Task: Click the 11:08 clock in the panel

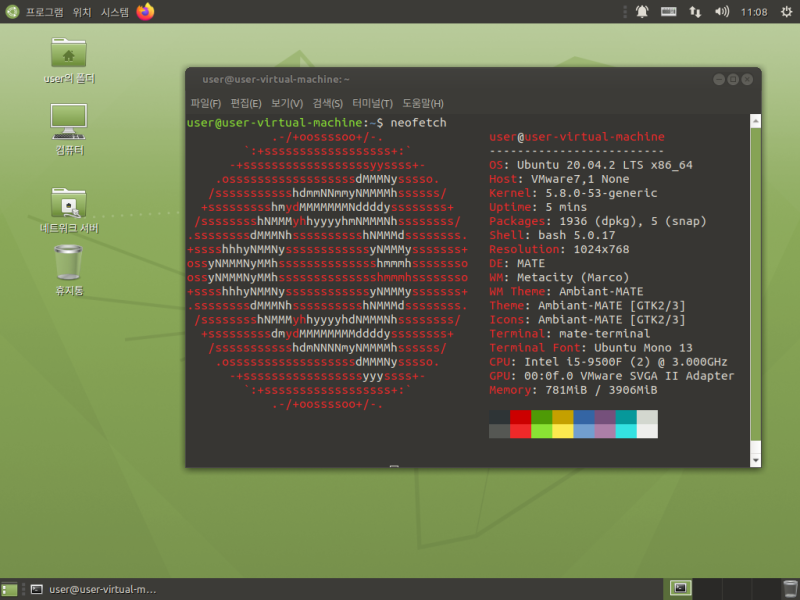Action: (754, 12)
